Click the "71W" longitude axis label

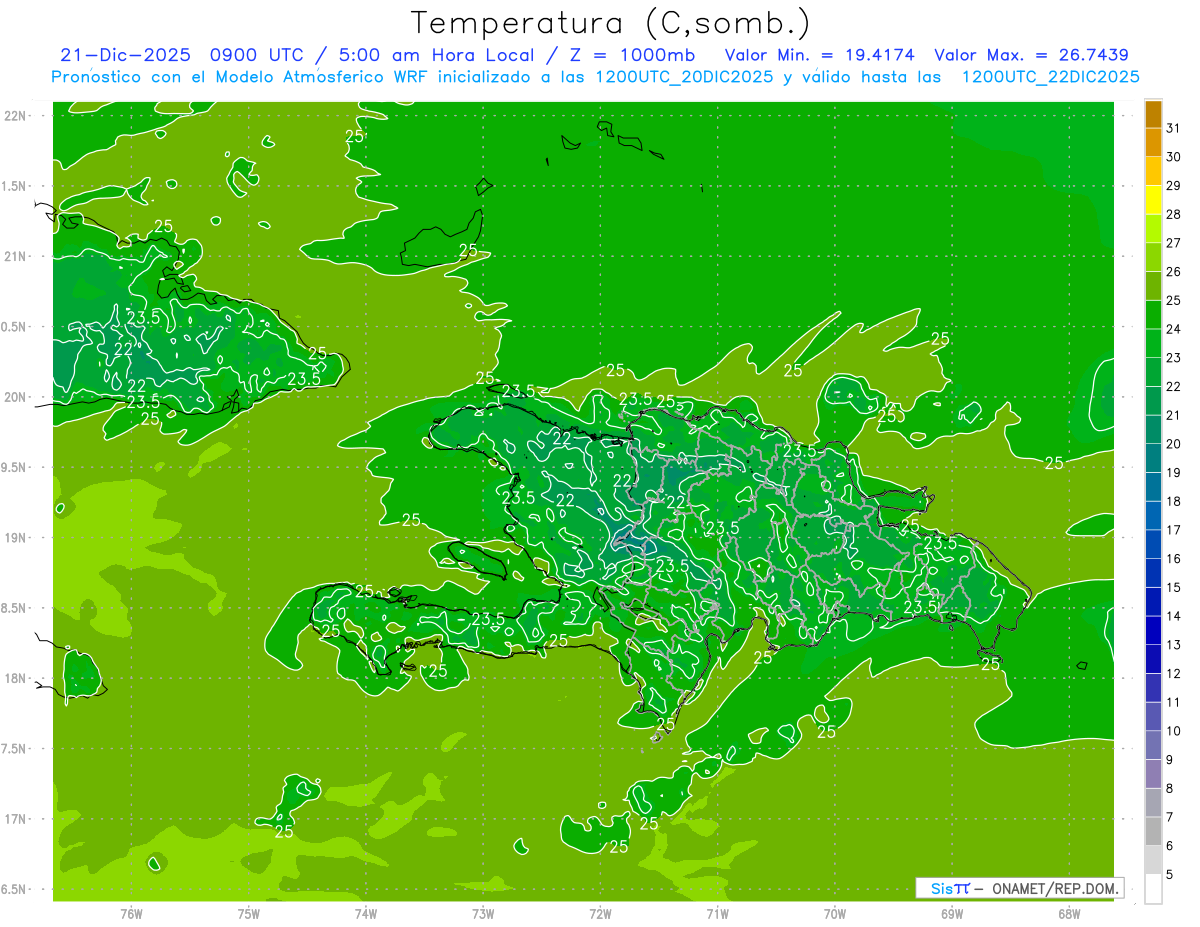point(717,913)
